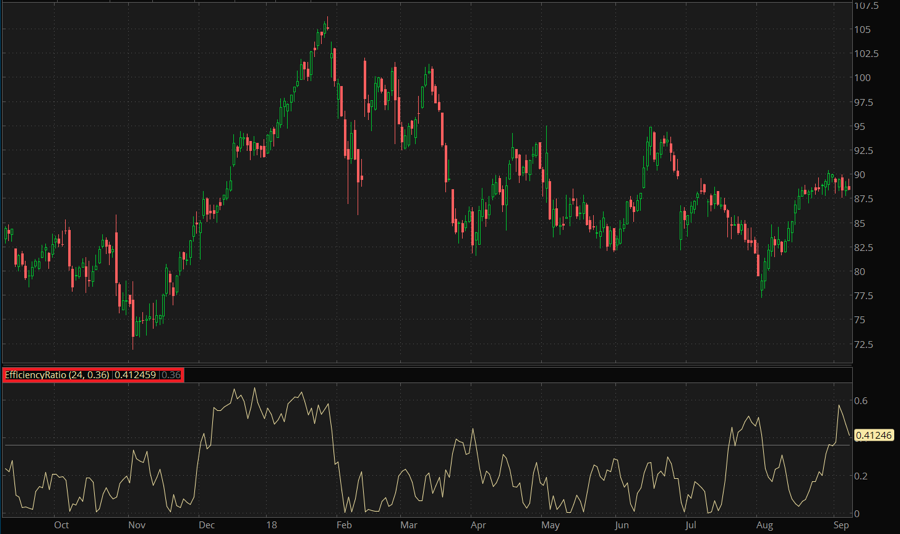900x534 pixels.
Task: Click the gray 0.36 threshold value label
Action: (171, 375)
